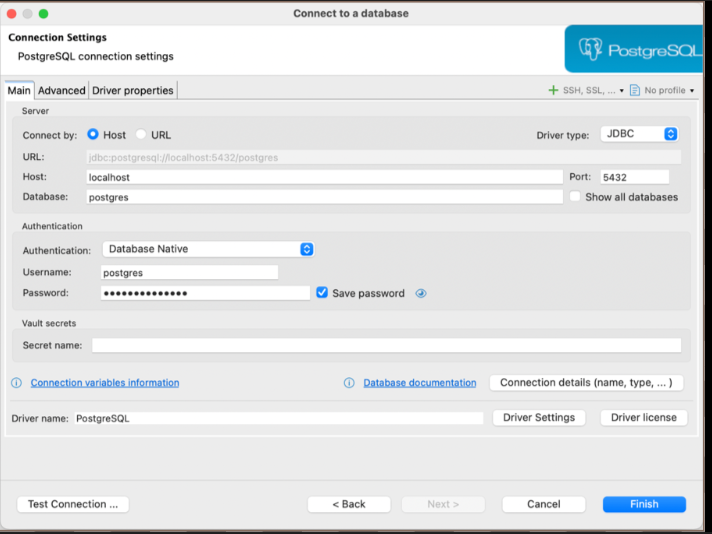Enable Show all databases checkbox
Viewport: 712px width, 534px height.
click(x=575, y=197)
